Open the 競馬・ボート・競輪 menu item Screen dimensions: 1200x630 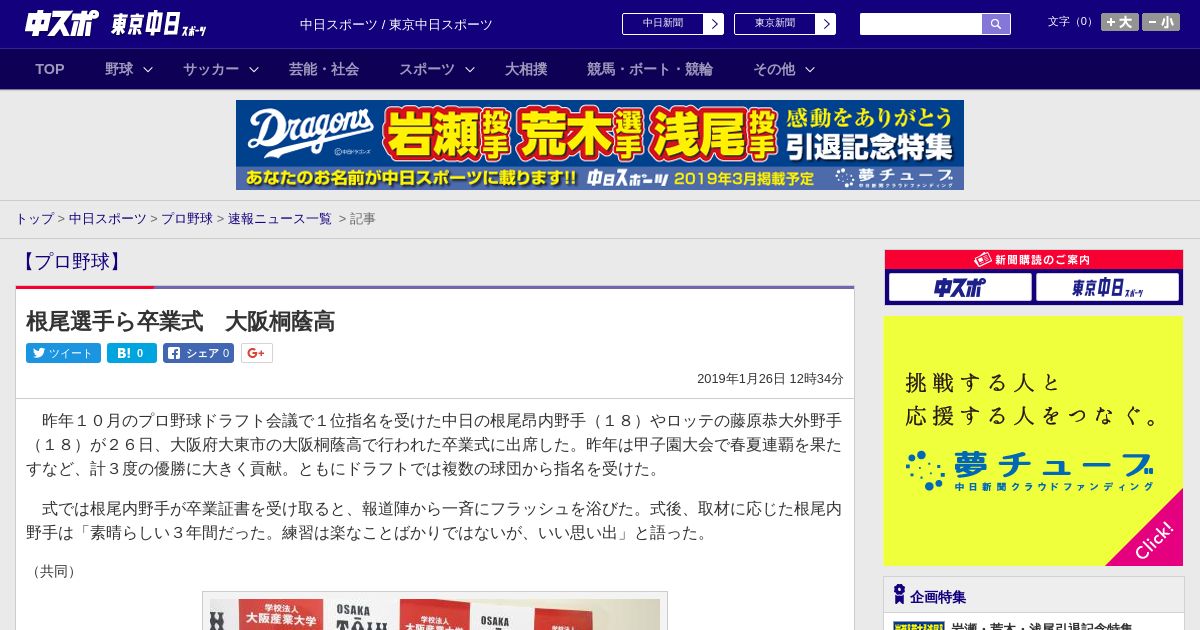point(650,69)
